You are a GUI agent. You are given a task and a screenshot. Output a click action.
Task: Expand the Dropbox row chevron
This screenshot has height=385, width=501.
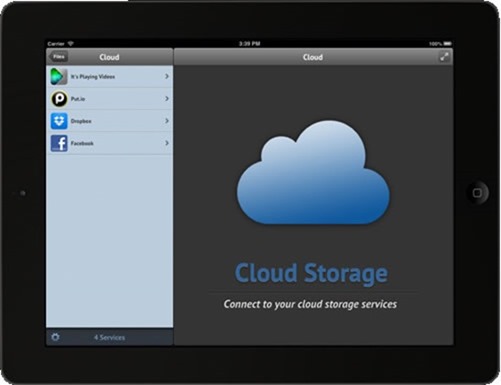tap(167, 121)
